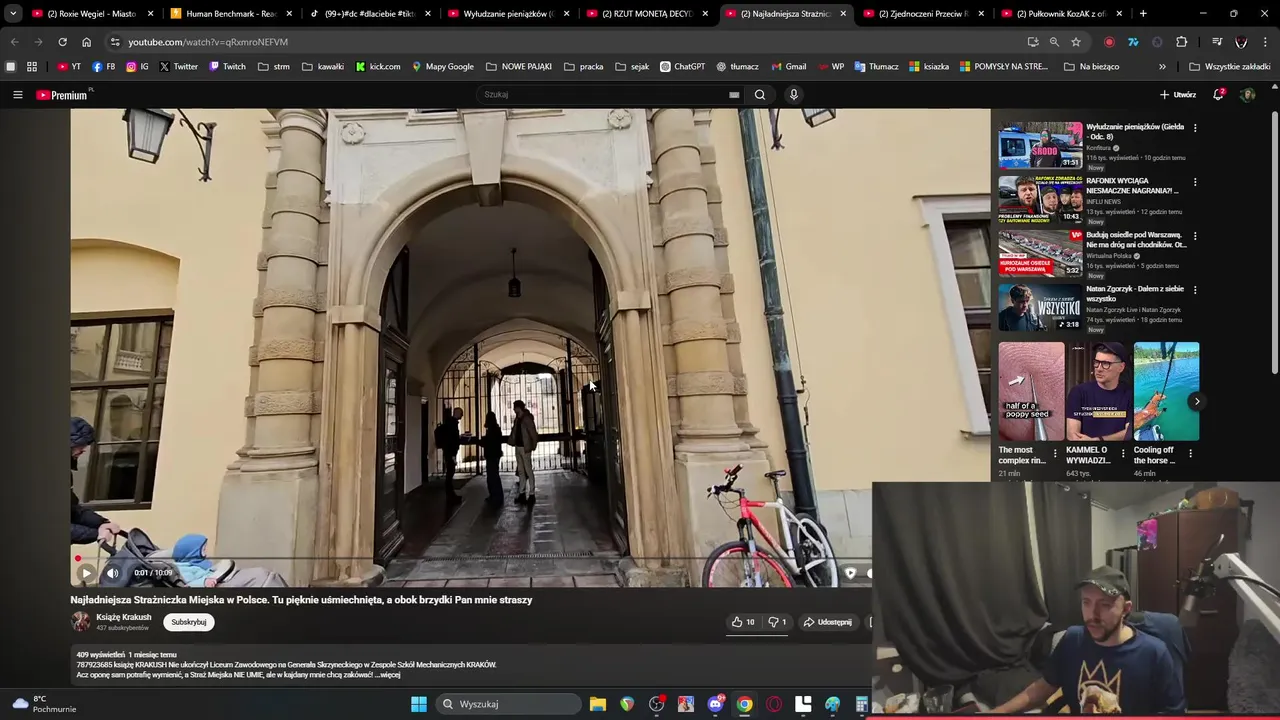Viewport: 1280px width, 720px height.
Task: Open options menu for Budują osiedle video
Action: point(1195,236)
